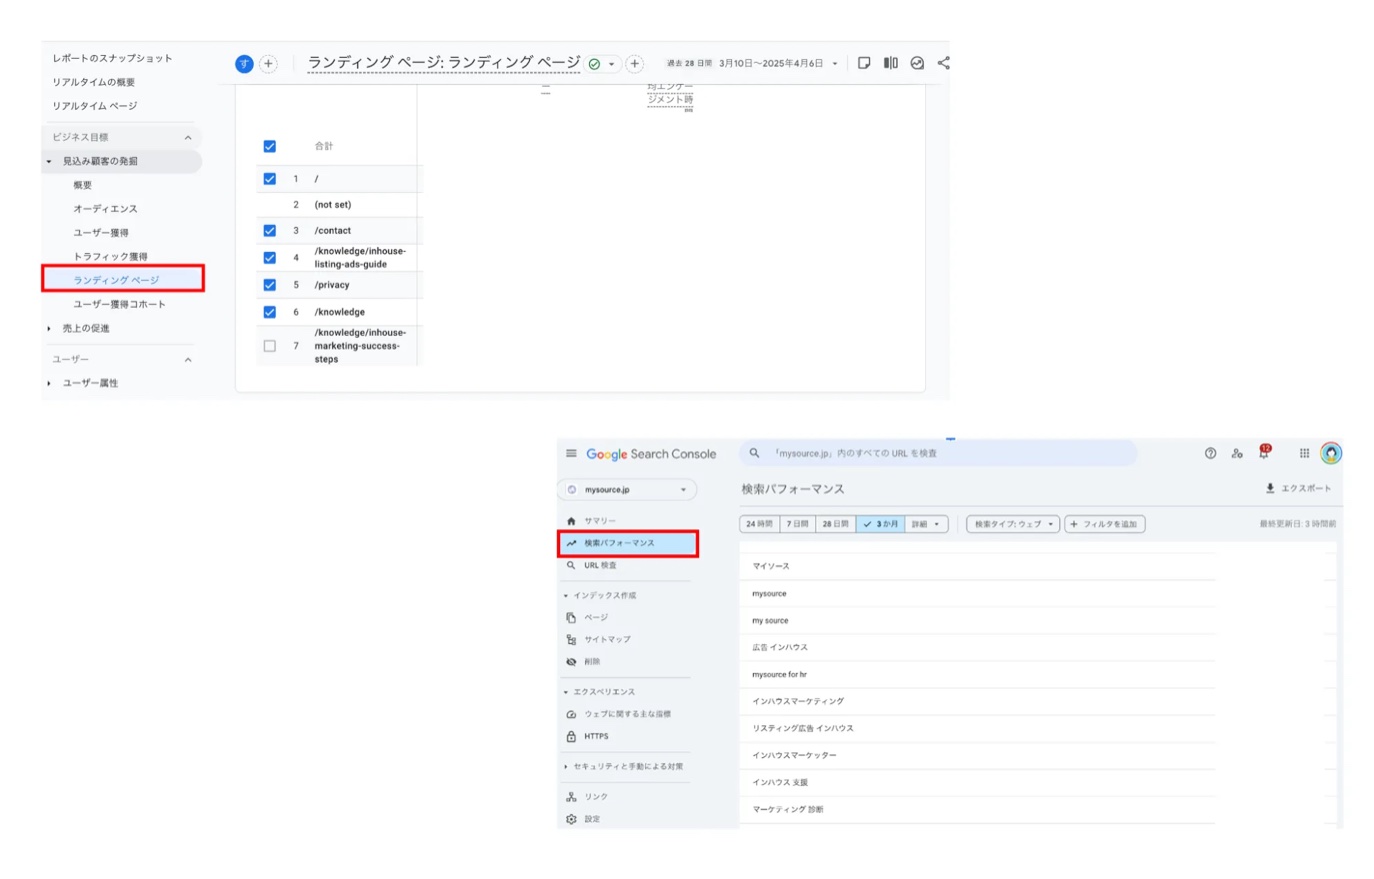Open the notifications bell with red badge
Image resolution: width=1374 pixels, height=879 pixels.
click(1264, 452)
